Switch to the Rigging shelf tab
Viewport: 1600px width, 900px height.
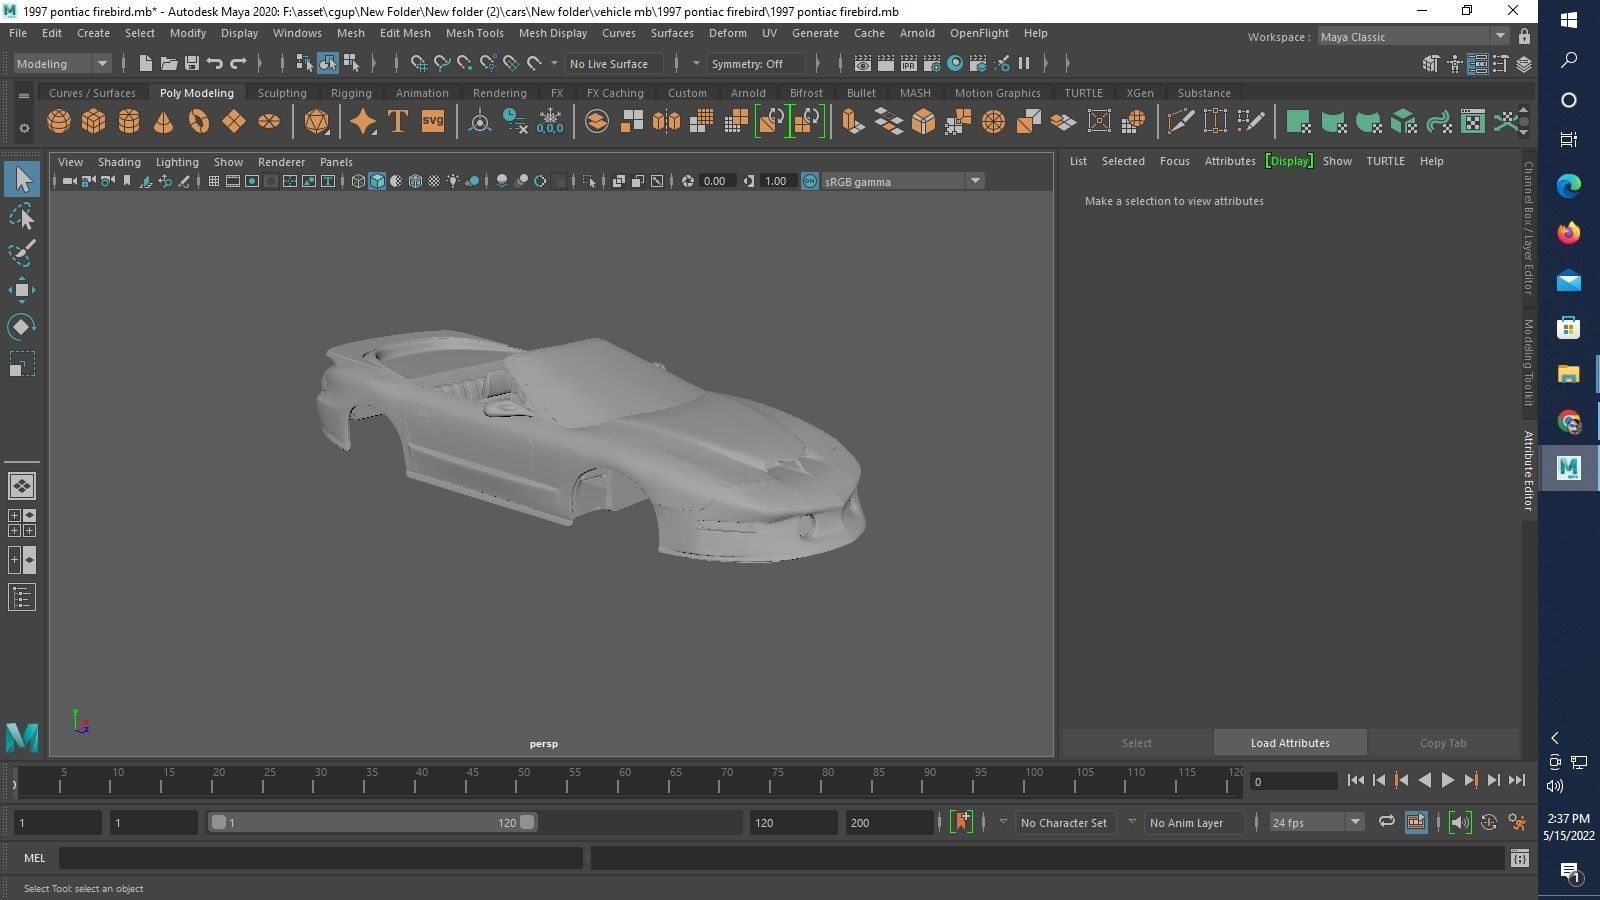pyautogui.click(x=351, y=92)
